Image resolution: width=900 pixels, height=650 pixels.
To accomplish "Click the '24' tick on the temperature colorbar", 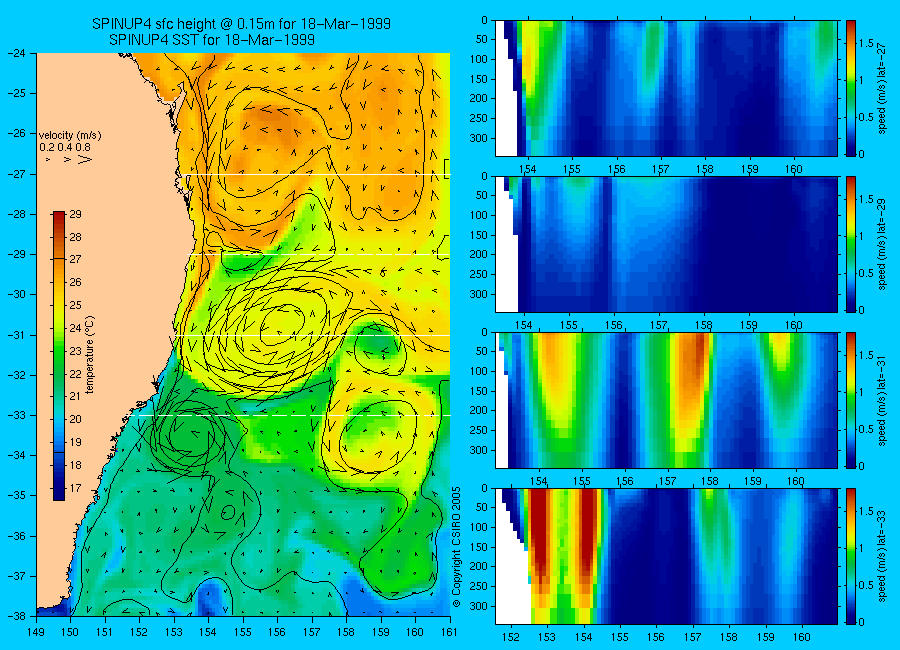I will click(75, 328).
